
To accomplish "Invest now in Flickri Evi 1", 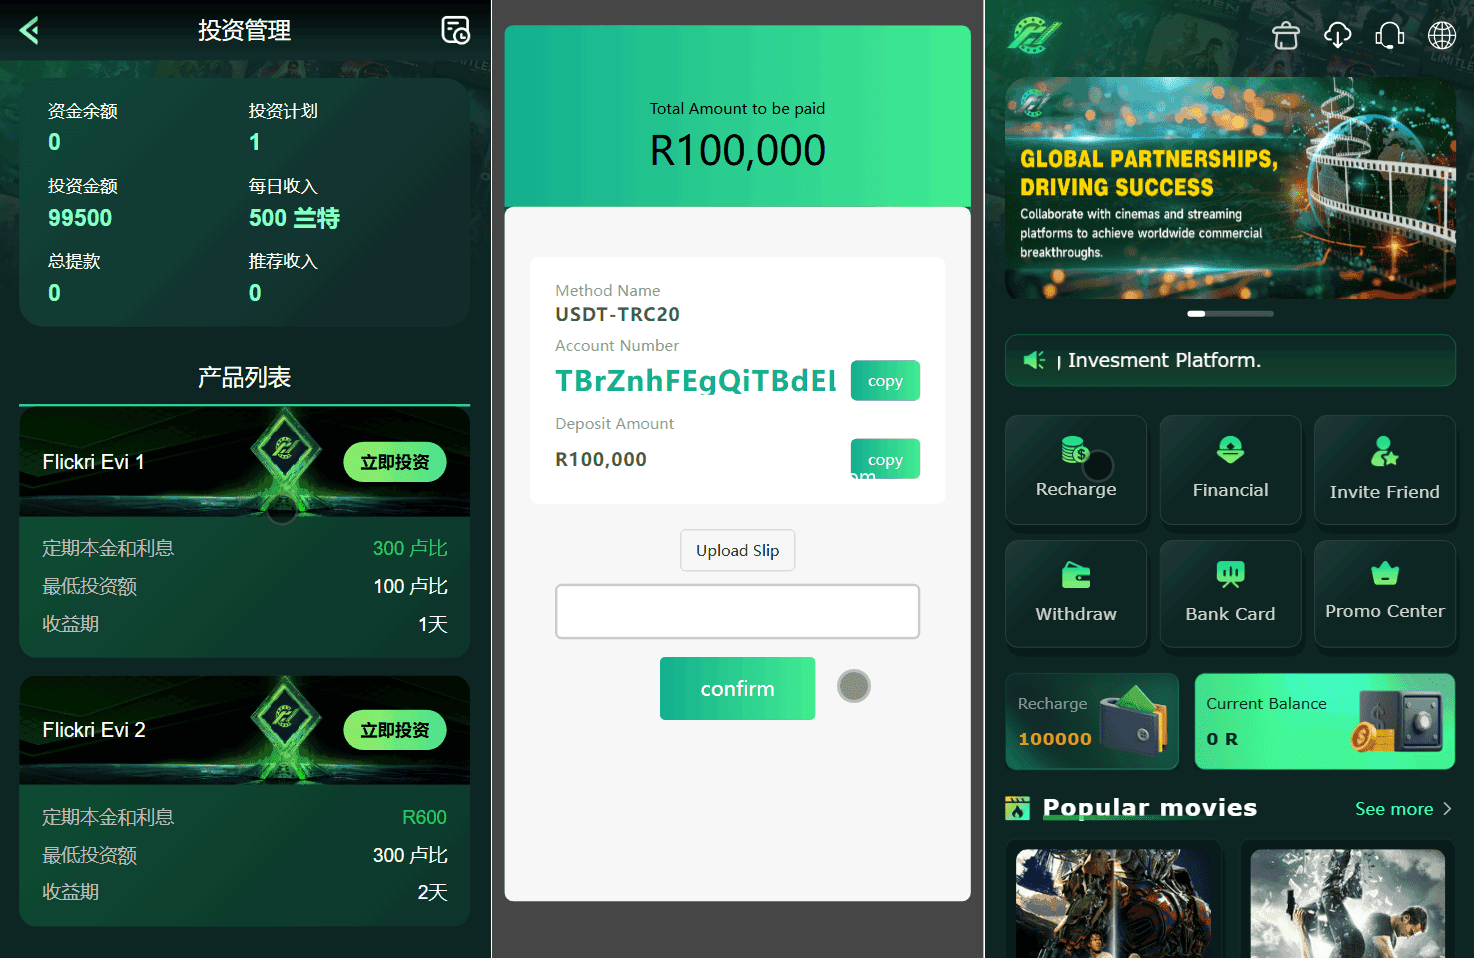I will 395,462.
